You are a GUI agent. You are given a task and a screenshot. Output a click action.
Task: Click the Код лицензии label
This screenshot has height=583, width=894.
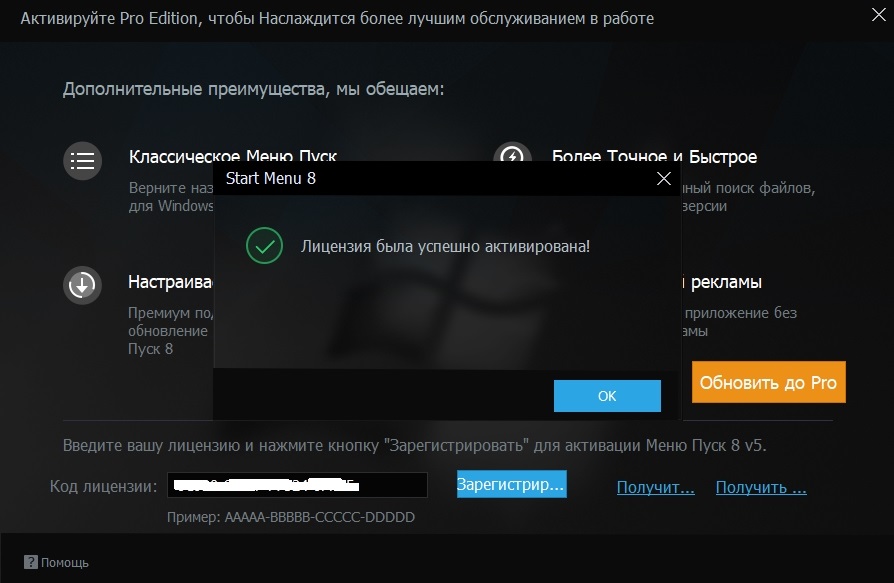coord(103,486)
